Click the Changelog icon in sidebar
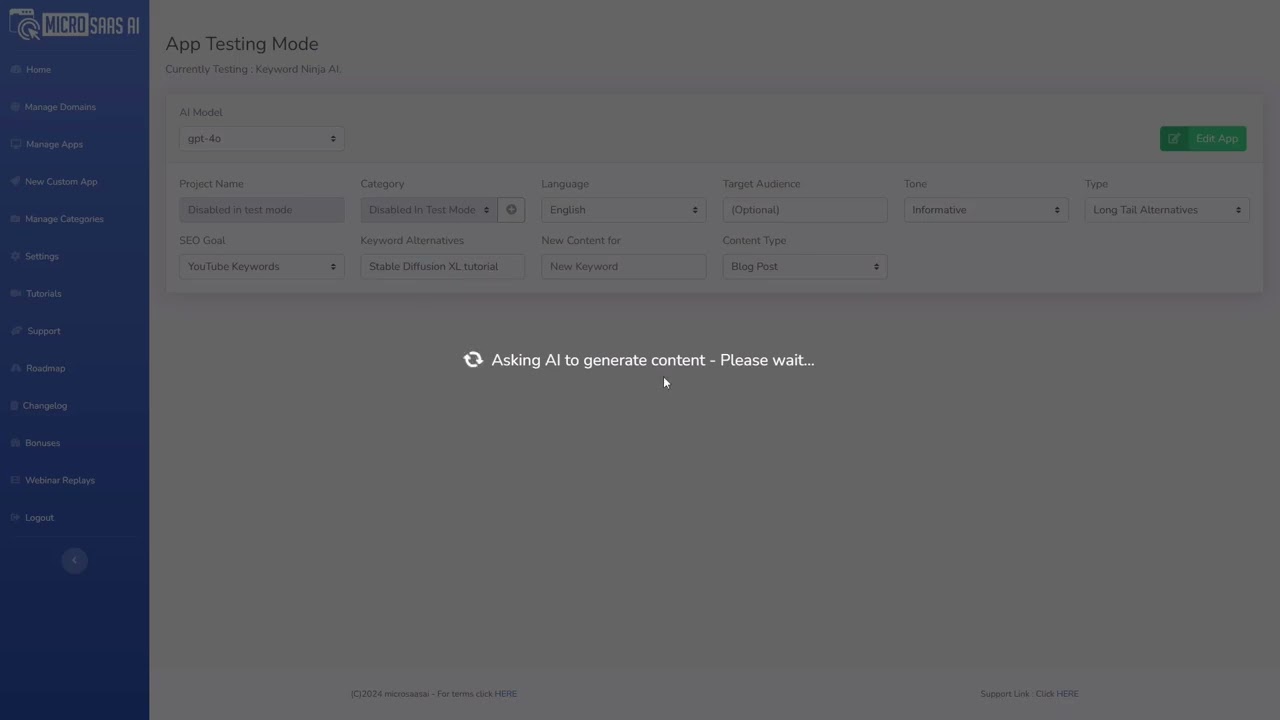 15,406
